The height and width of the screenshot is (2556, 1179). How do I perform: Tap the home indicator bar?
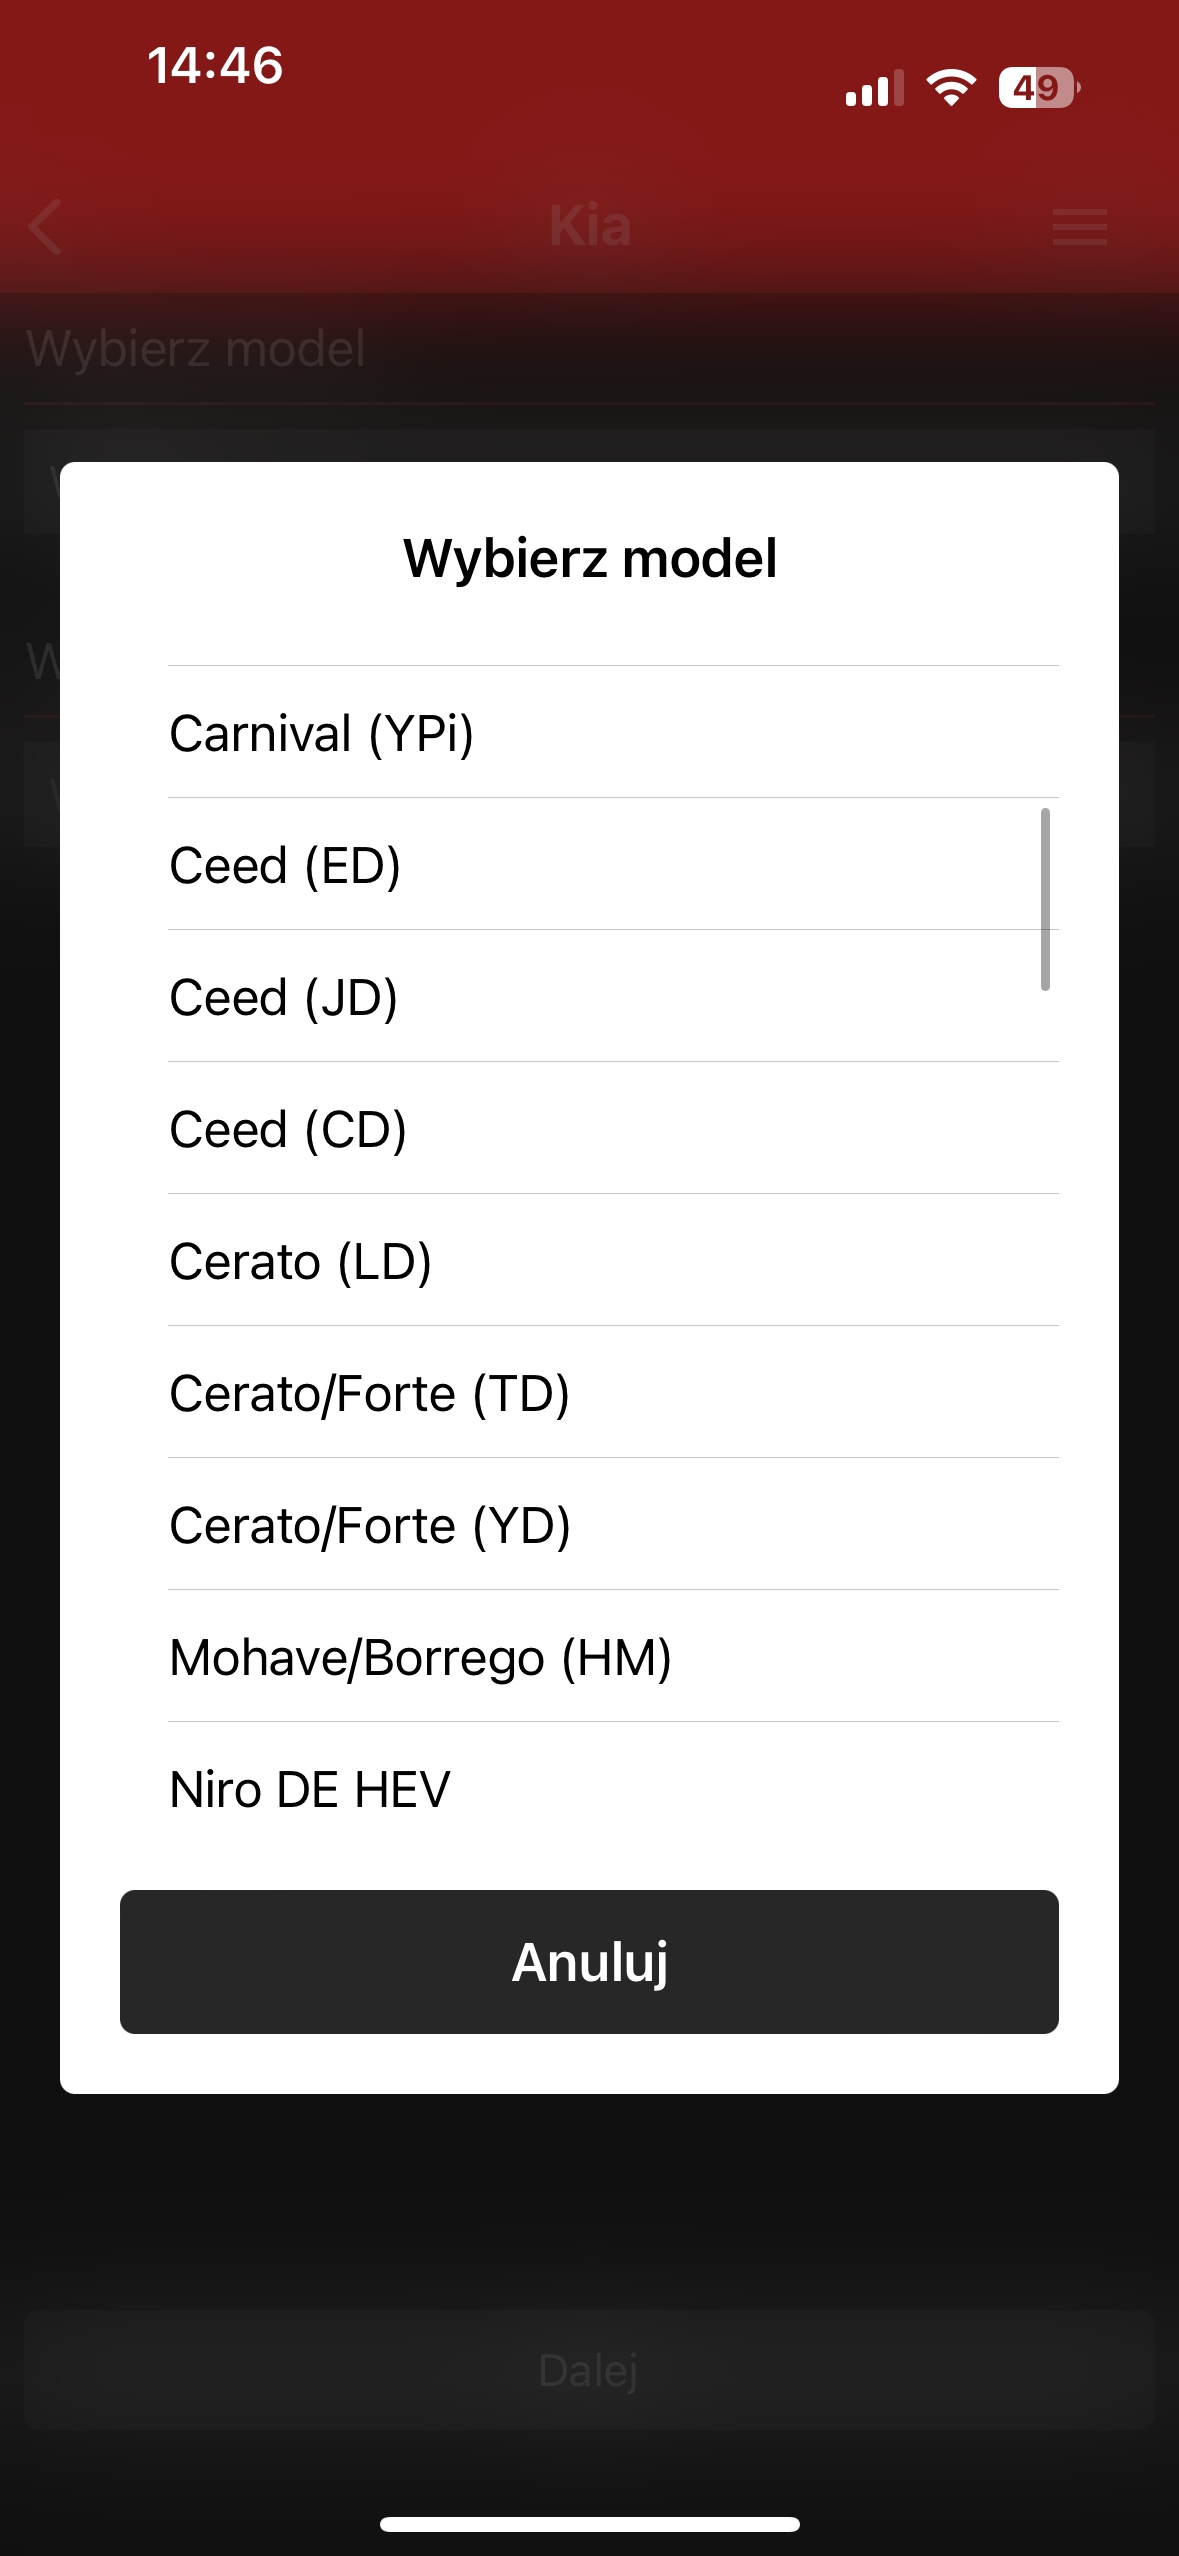click(x=589, y=2524)
